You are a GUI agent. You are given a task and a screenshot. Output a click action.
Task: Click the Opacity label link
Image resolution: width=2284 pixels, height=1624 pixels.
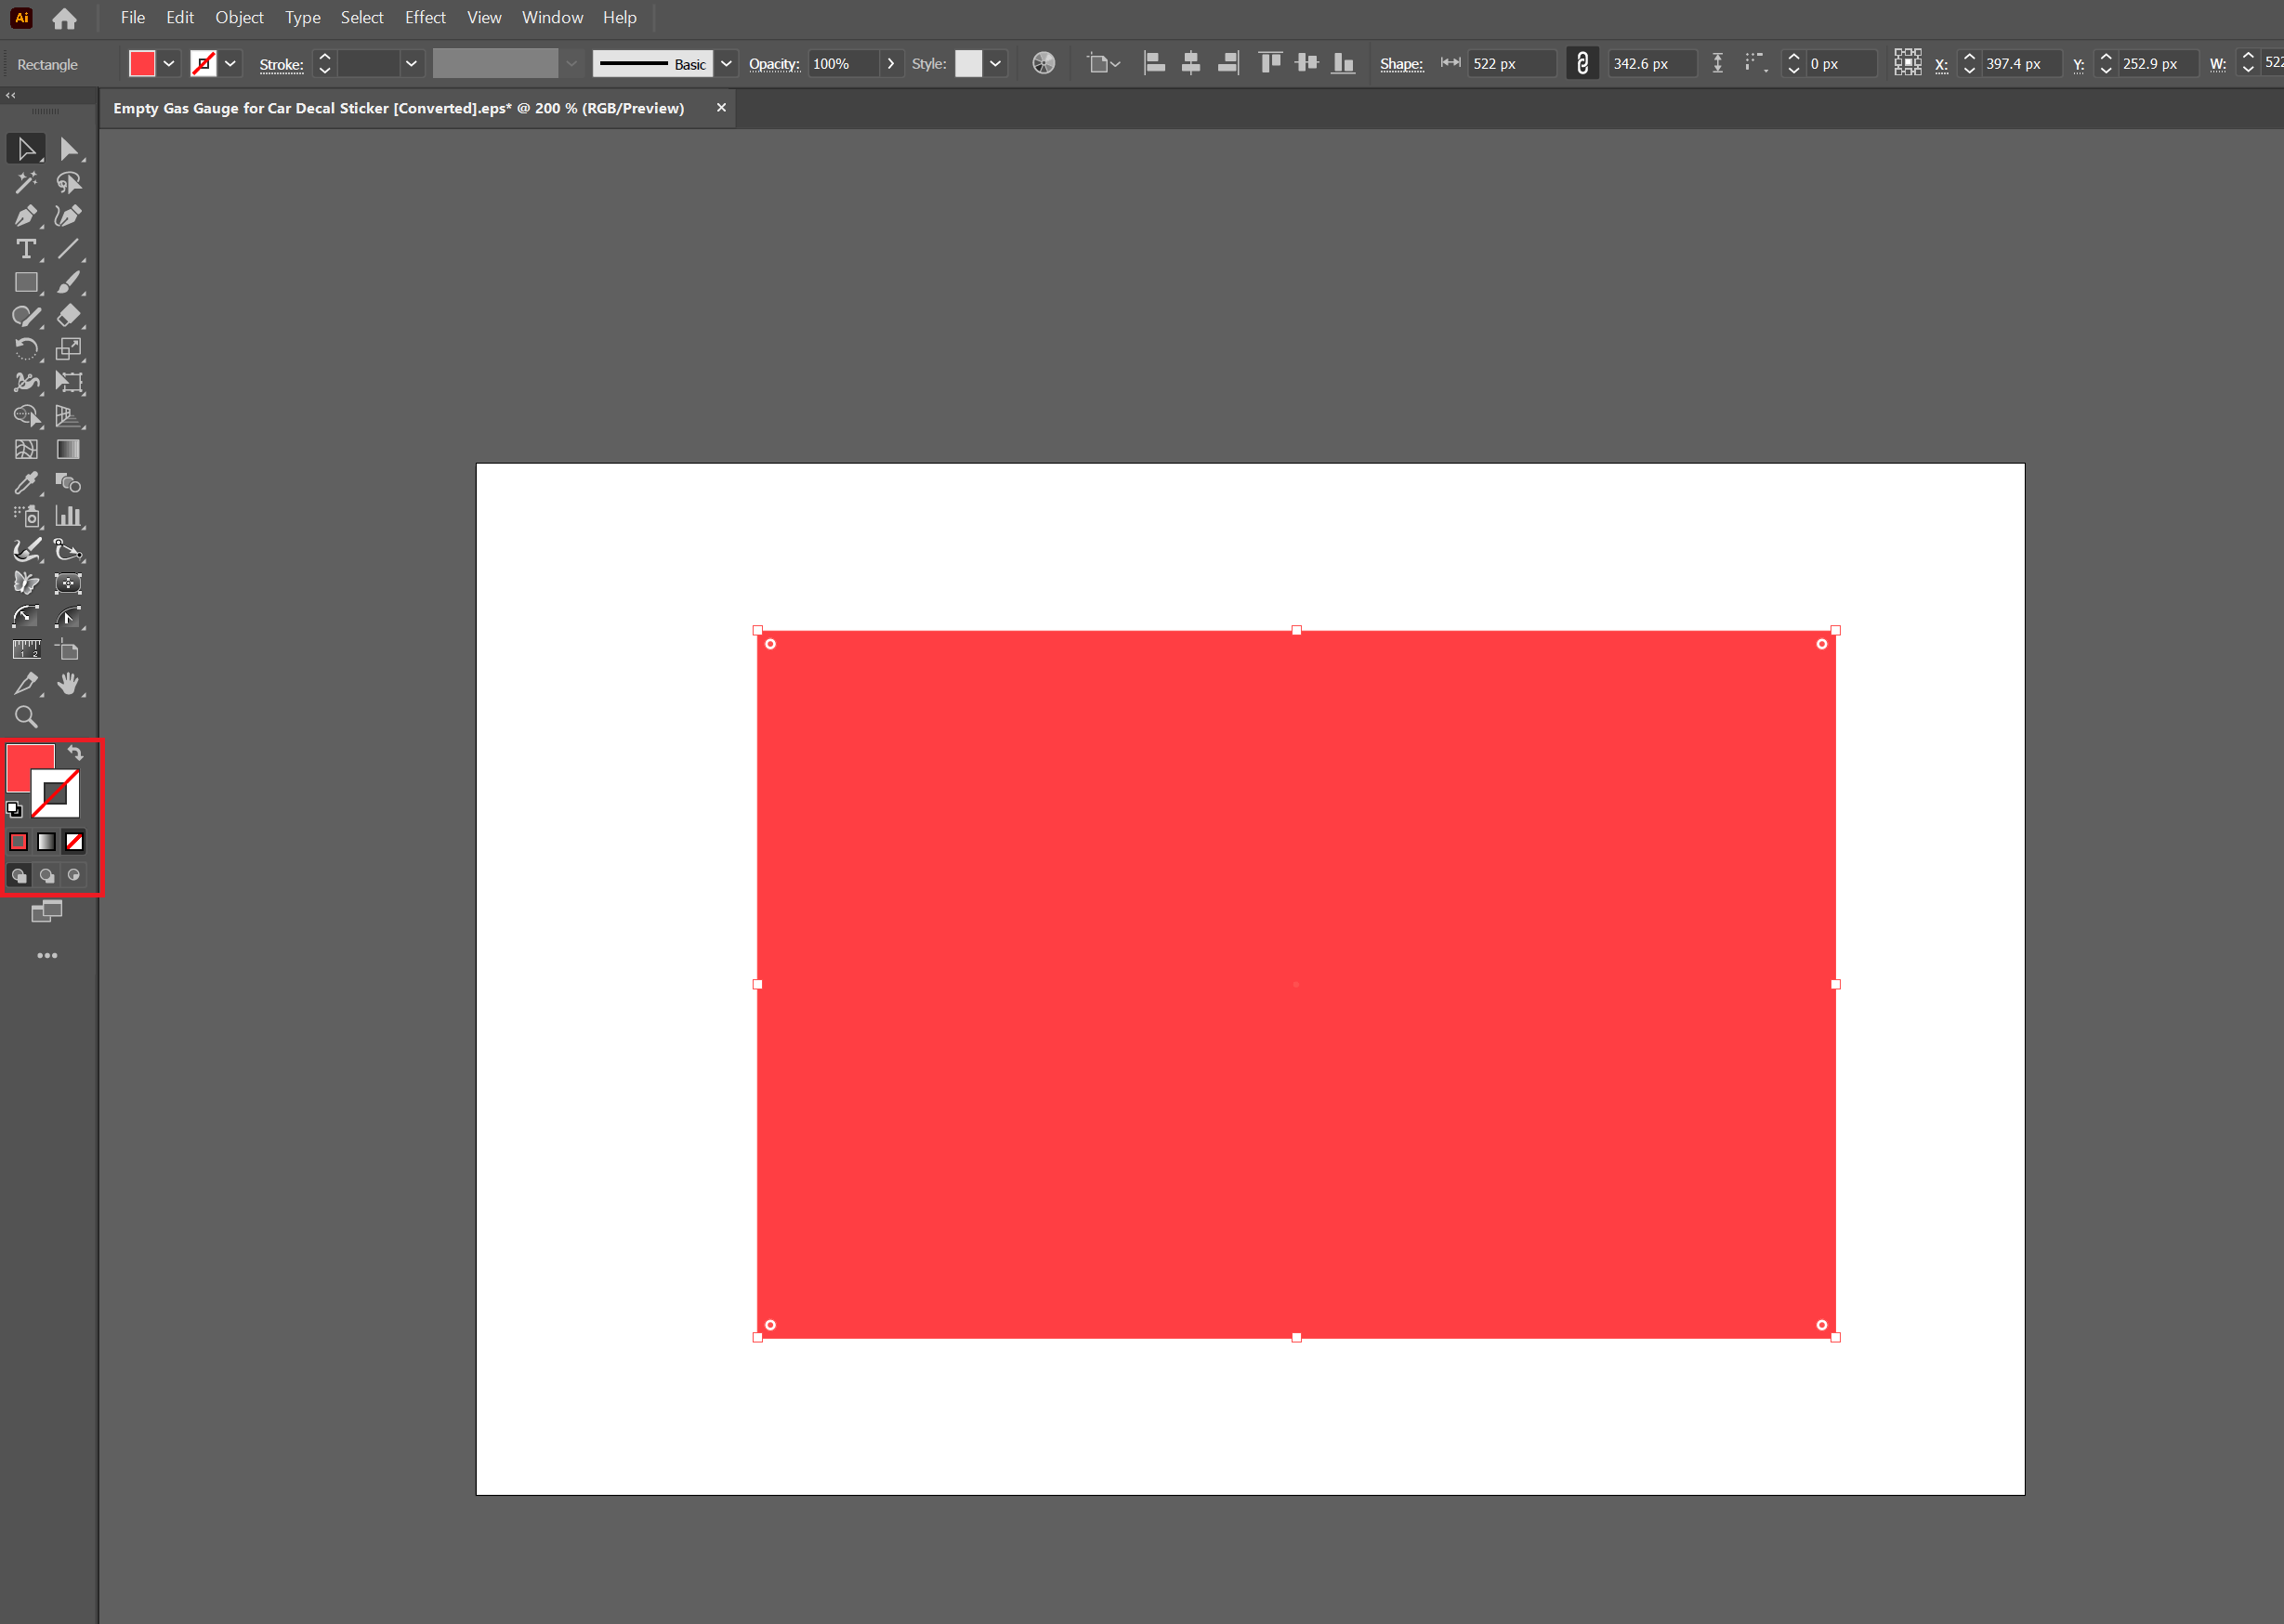pyautogui.click(x=774, y=63)
